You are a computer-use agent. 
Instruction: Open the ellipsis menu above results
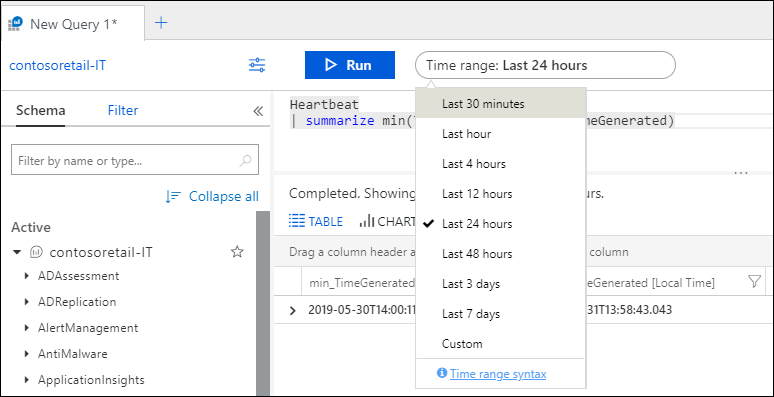[741, 173]
